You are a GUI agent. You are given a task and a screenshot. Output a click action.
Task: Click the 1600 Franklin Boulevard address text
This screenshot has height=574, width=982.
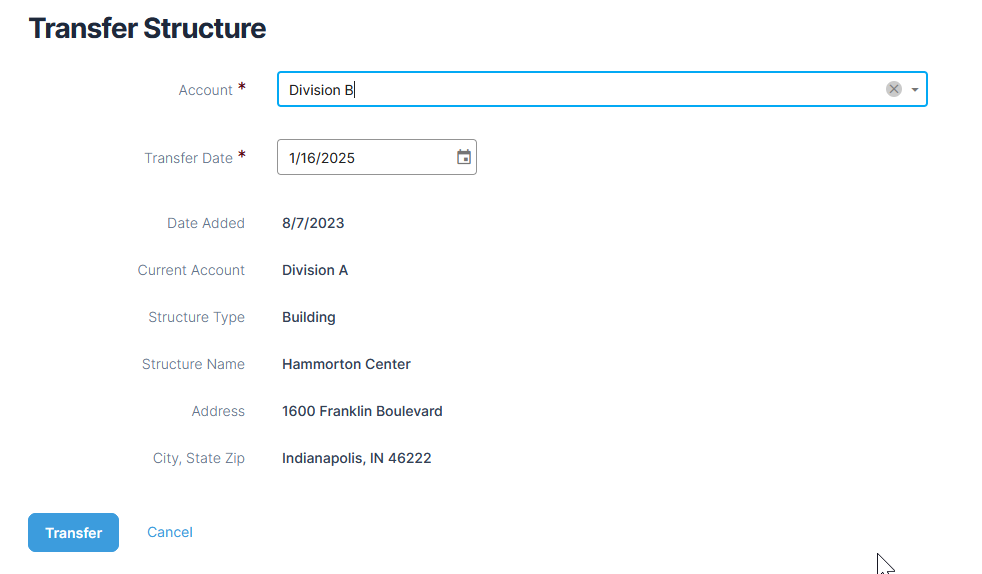pyautogui.click(x=362, y=411)
